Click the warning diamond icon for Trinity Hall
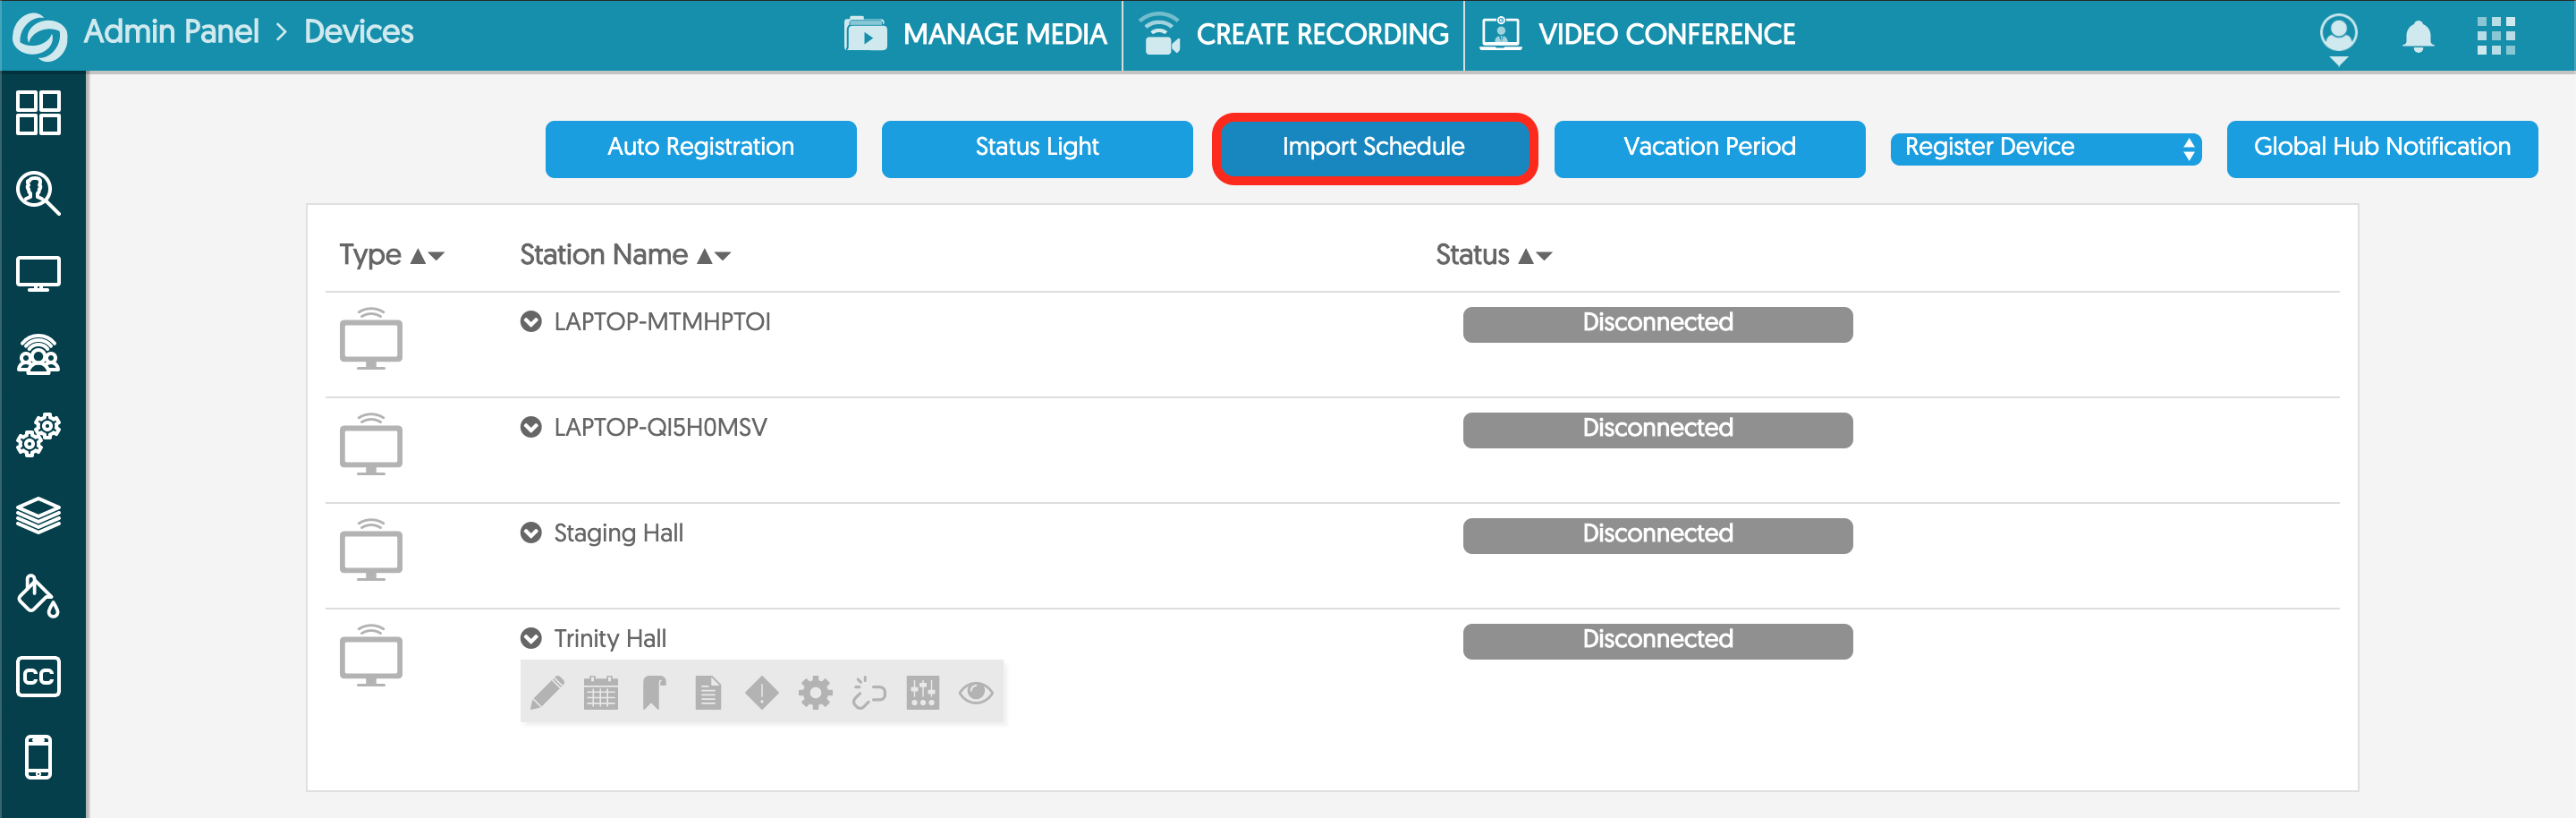 tap(762, 692)
